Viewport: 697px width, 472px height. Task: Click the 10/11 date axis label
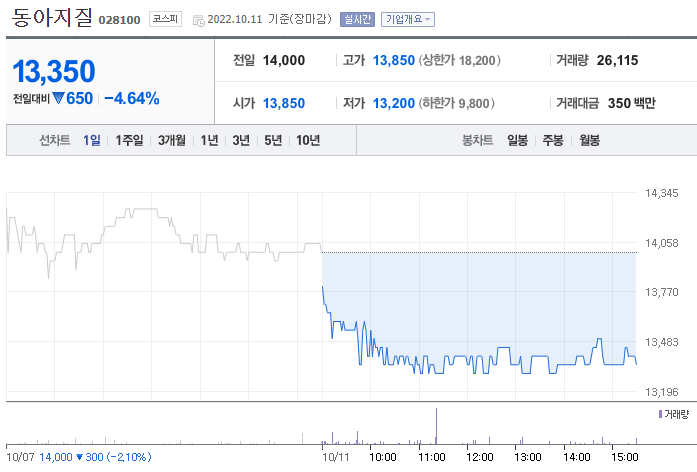click(x=336, y=457)
